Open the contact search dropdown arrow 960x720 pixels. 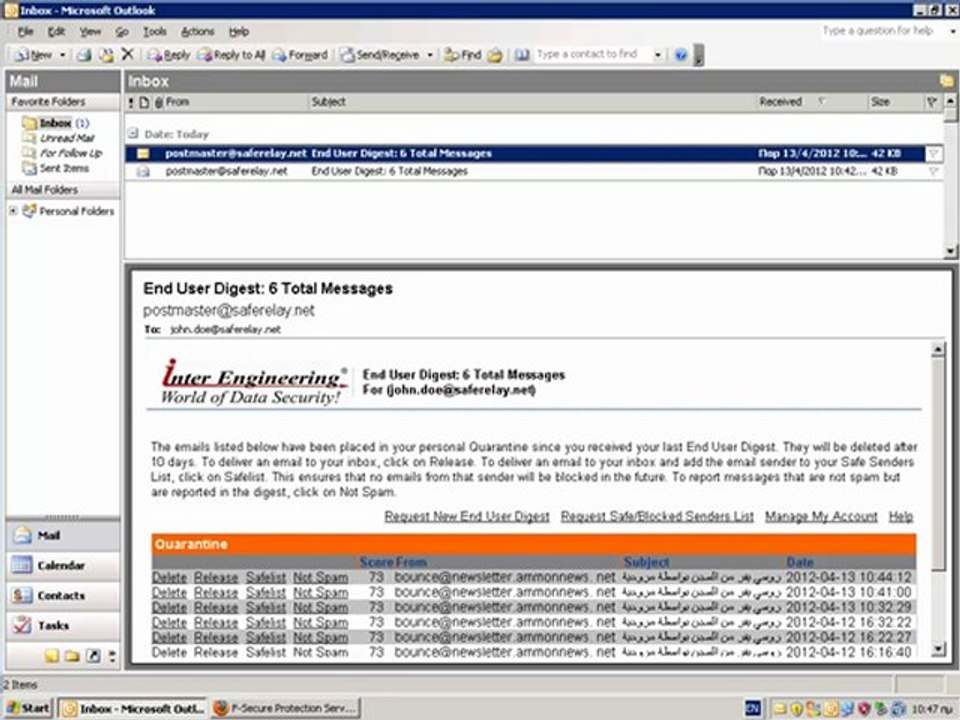click(x=658, y=54)
